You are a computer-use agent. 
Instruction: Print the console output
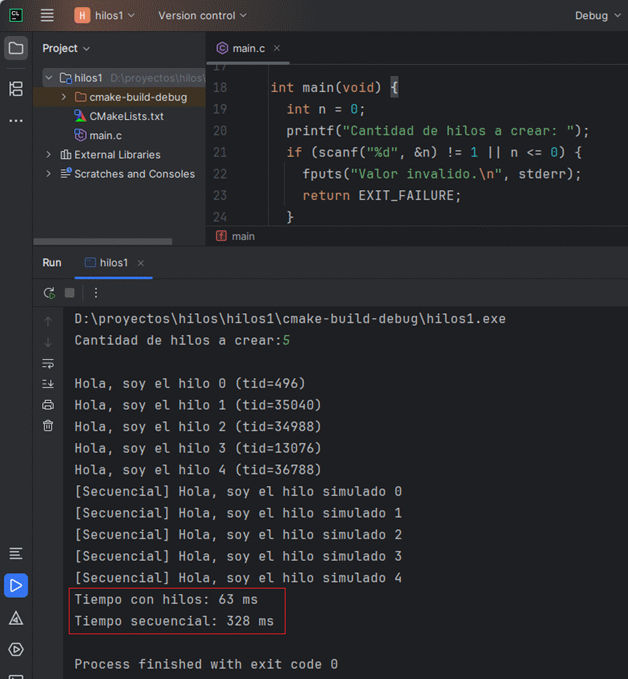(x=48, y=405)
